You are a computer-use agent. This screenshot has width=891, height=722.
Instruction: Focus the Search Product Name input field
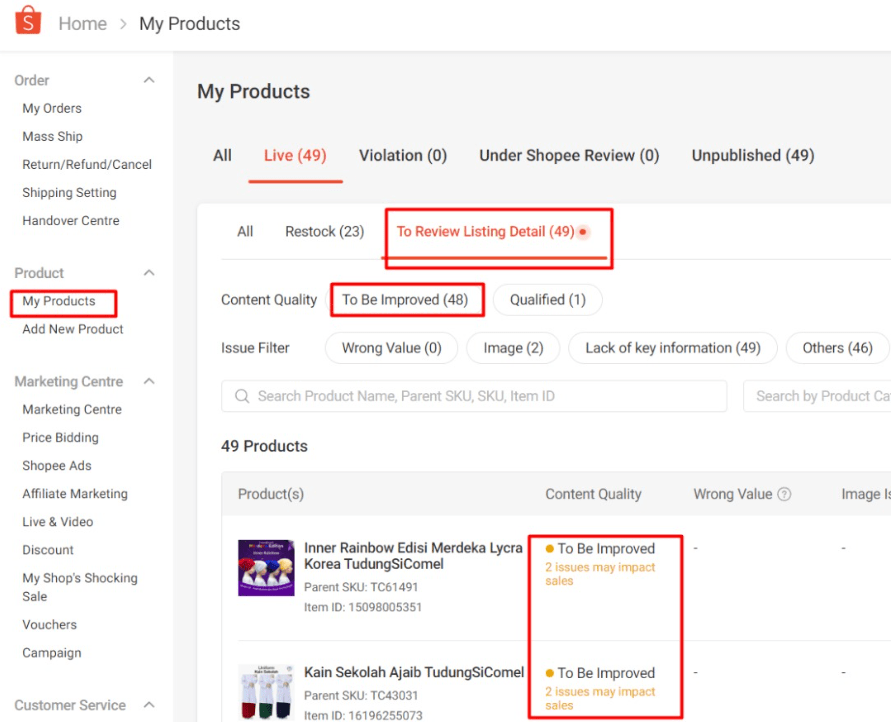tap(474, 396)
